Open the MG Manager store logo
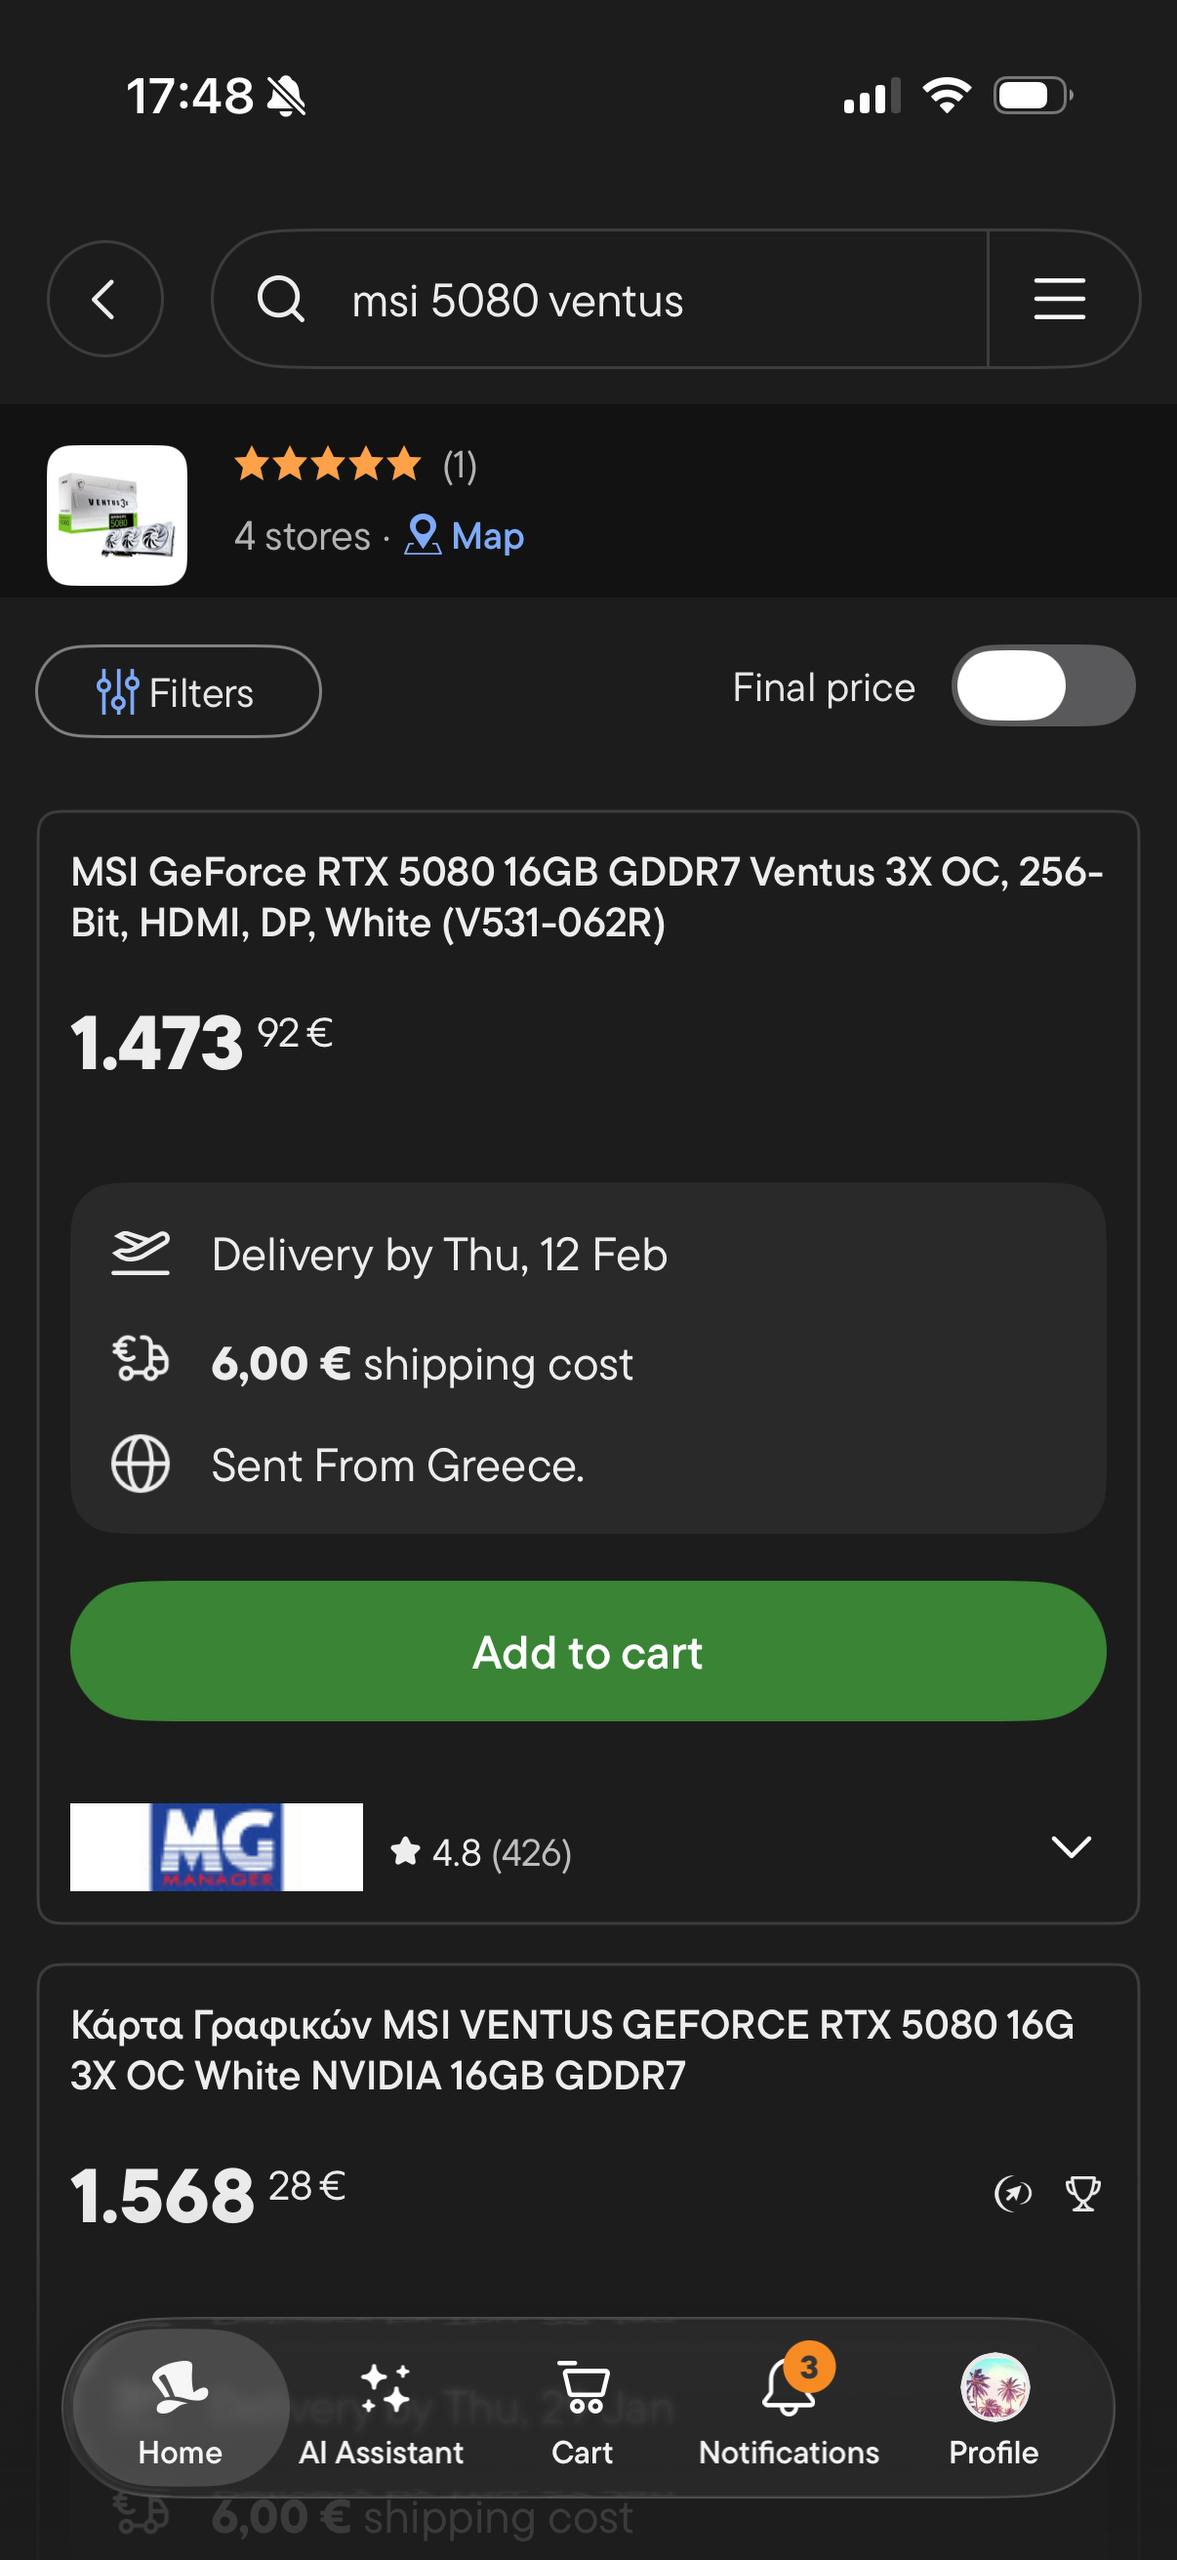The height and width of the screenshot is (2560, 1177). click(216, 1847)
